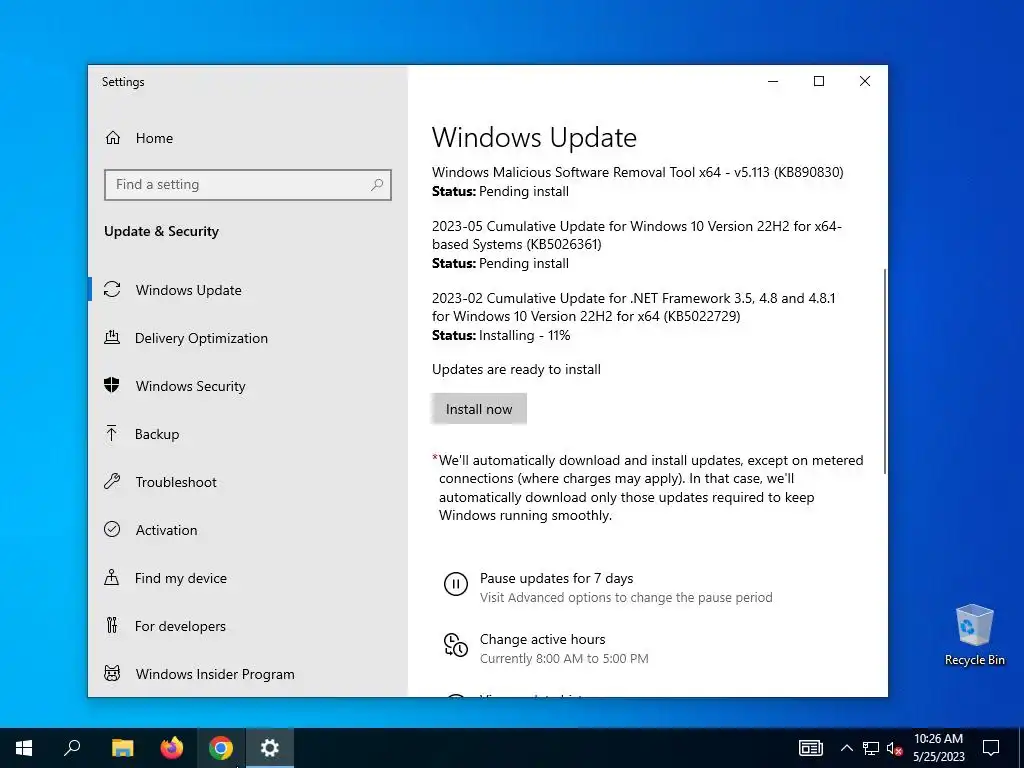Open the Recycle Bin on desktop

[x=974, y=635]
